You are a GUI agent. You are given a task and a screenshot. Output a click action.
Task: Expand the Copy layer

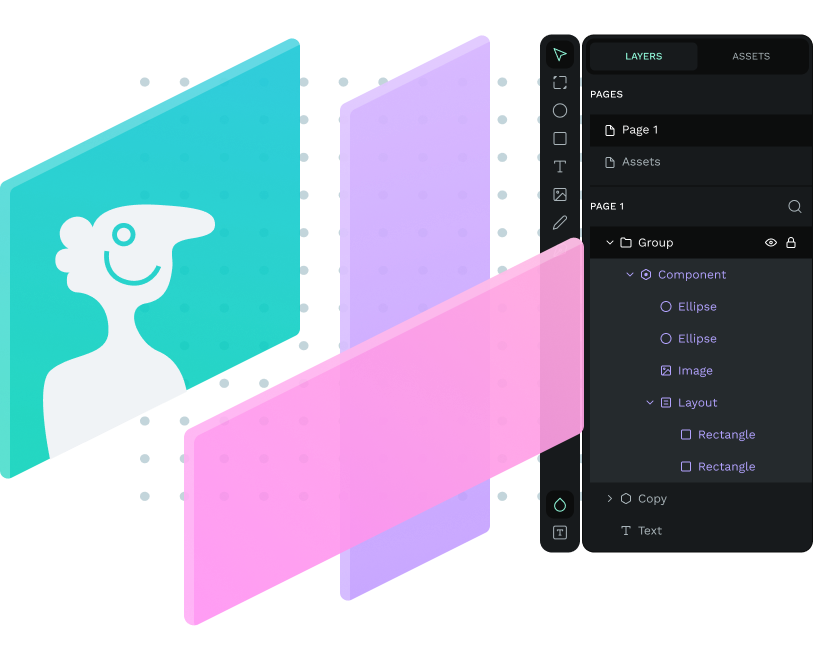[610, 498]
